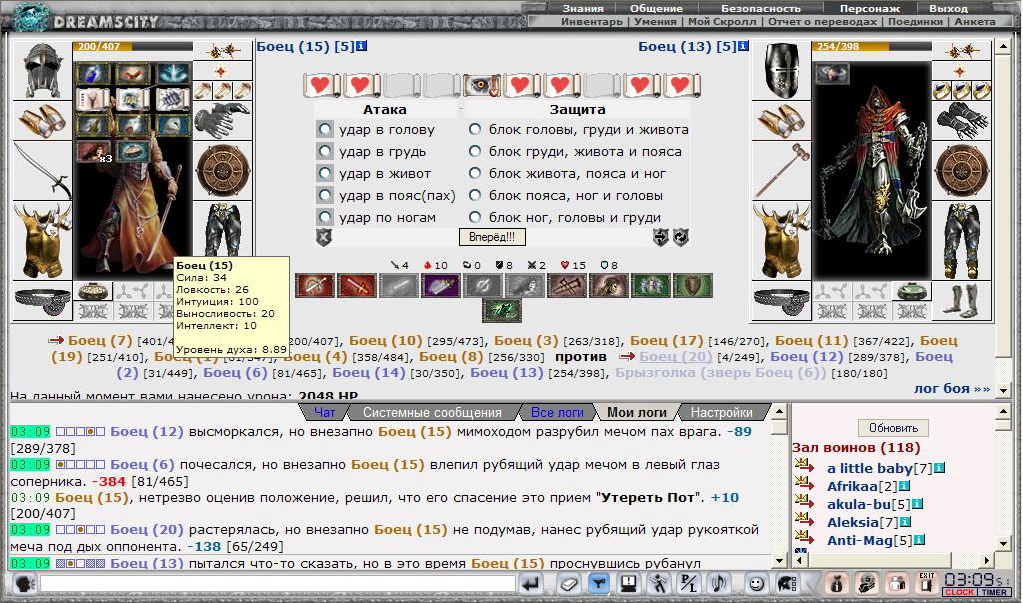Choose блок пояса, ног и головы

475,195
